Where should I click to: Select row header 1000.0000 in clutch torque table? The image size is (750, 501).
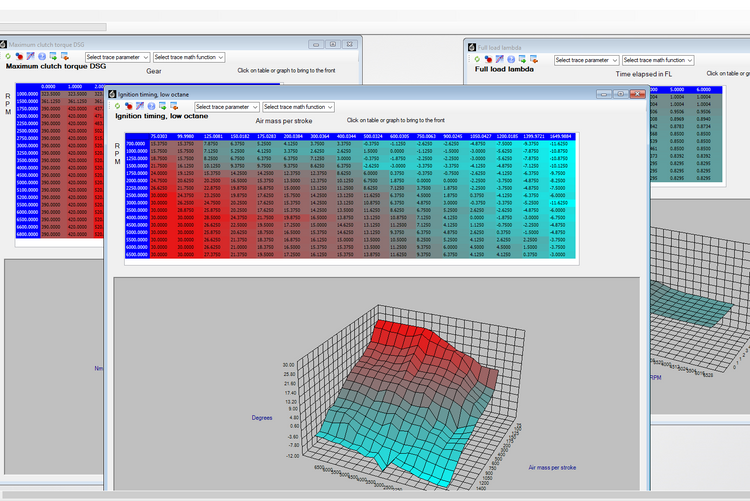(27, 94)
